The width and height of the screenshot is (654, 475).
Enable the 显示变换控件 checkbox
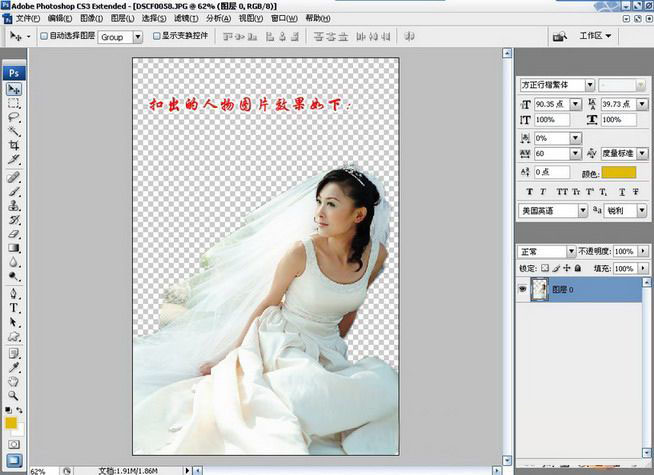point(155,36)
